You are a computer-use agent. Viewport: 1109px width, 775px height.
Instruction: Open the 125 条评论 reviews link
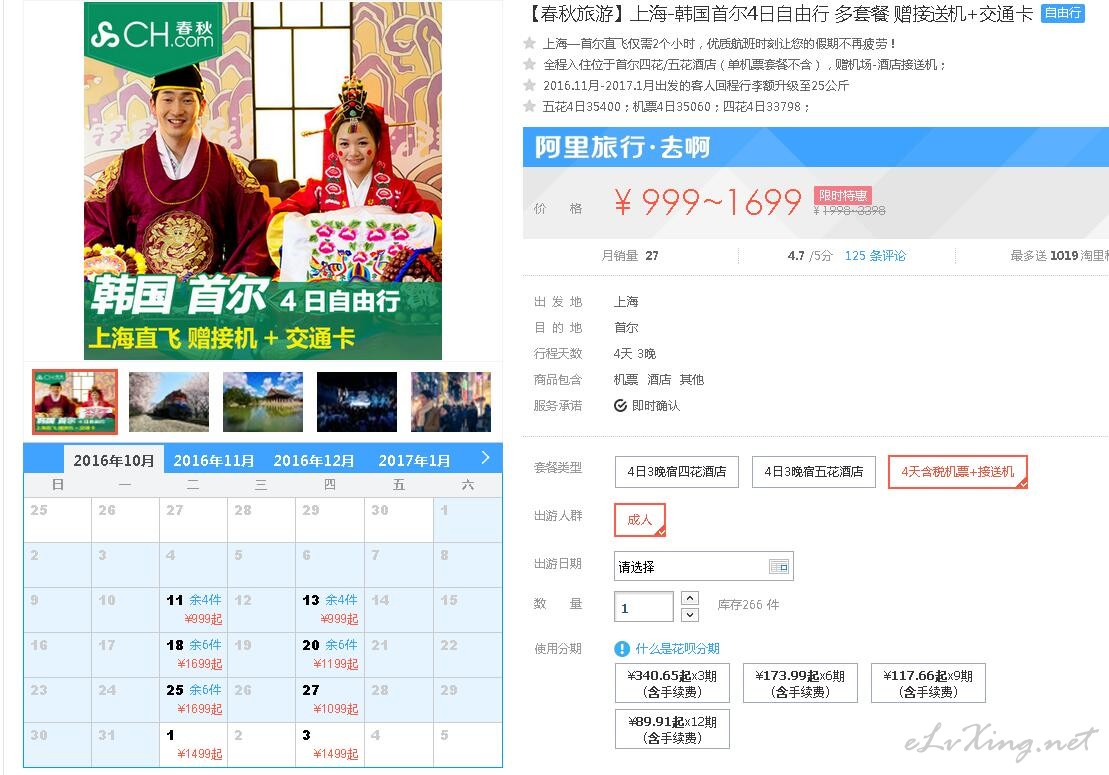tap(875, 255)
